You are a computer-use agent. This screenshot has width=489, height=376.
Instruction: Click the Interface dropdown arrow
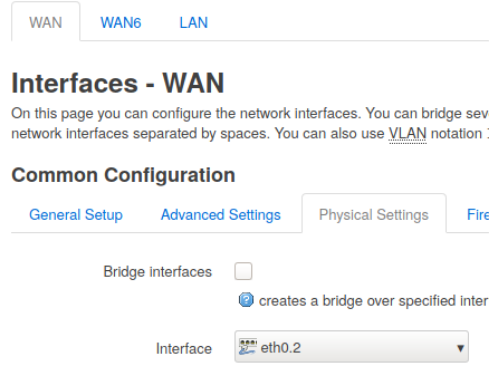point(460,348)
